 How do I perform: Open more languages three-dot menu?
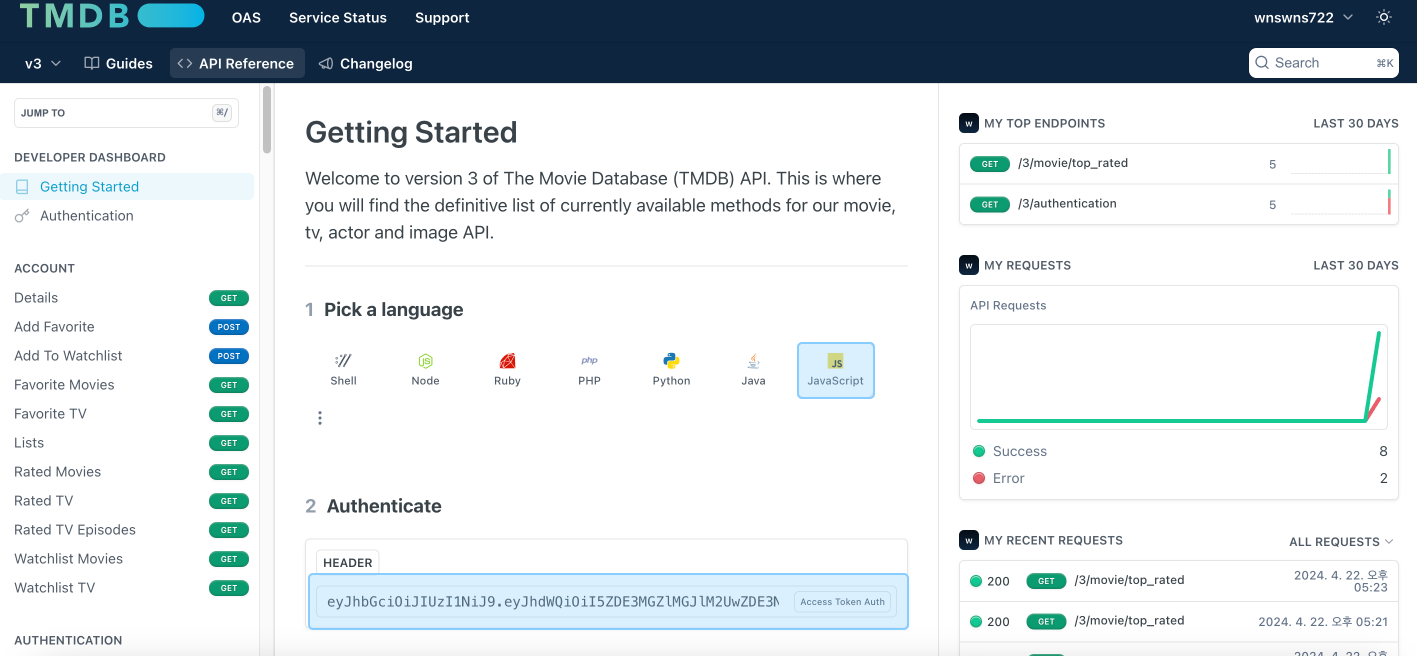tap(320, 418)
